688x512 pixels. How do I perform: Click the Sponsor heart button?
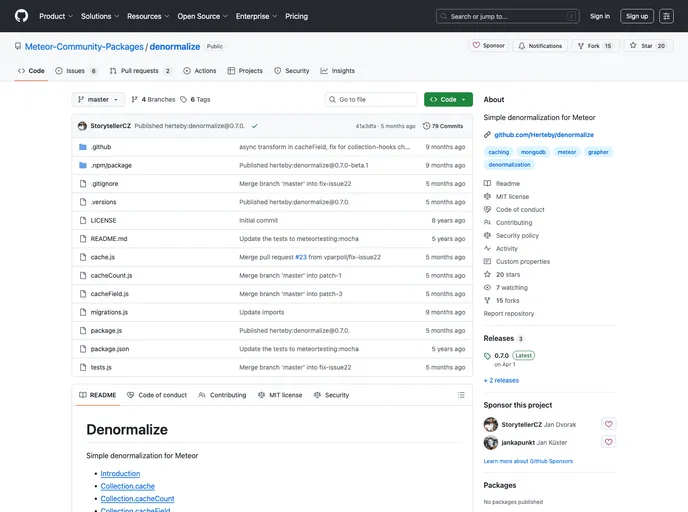(x=489, y=46)
